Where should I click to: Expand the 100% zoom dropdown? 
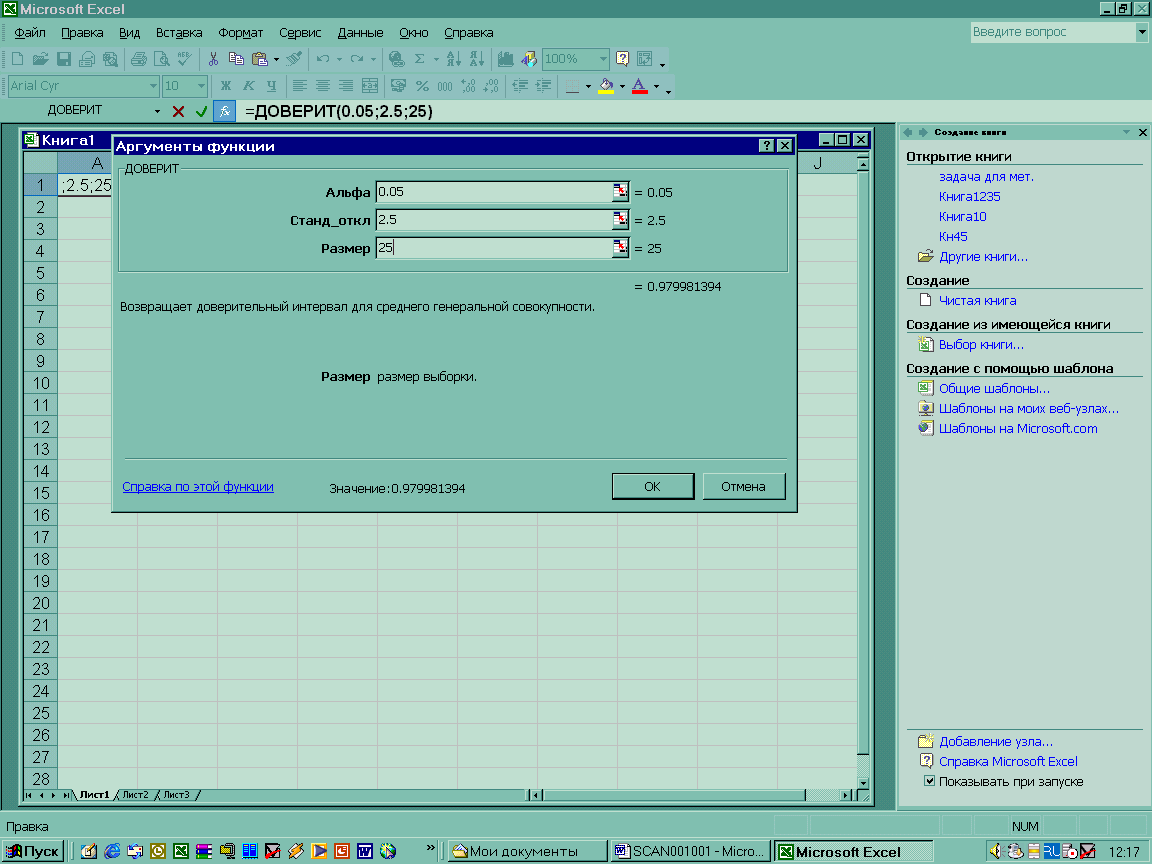click(602, 59)
